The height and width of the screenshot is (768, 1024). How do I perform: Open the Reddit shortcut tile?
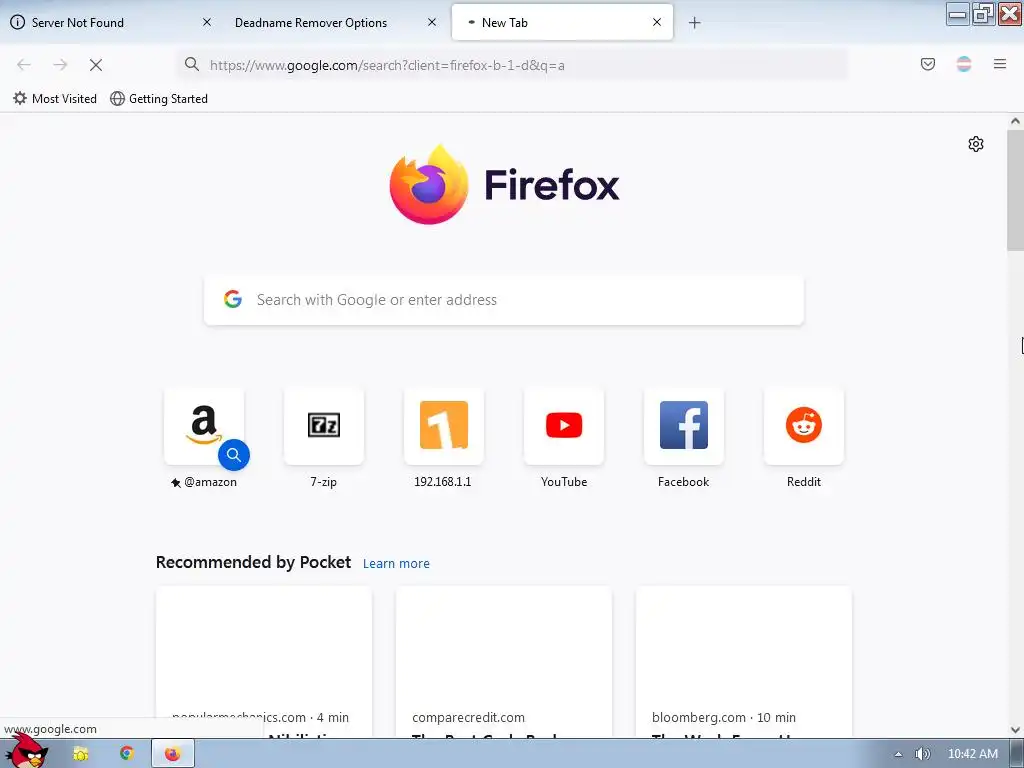[804, 426]
